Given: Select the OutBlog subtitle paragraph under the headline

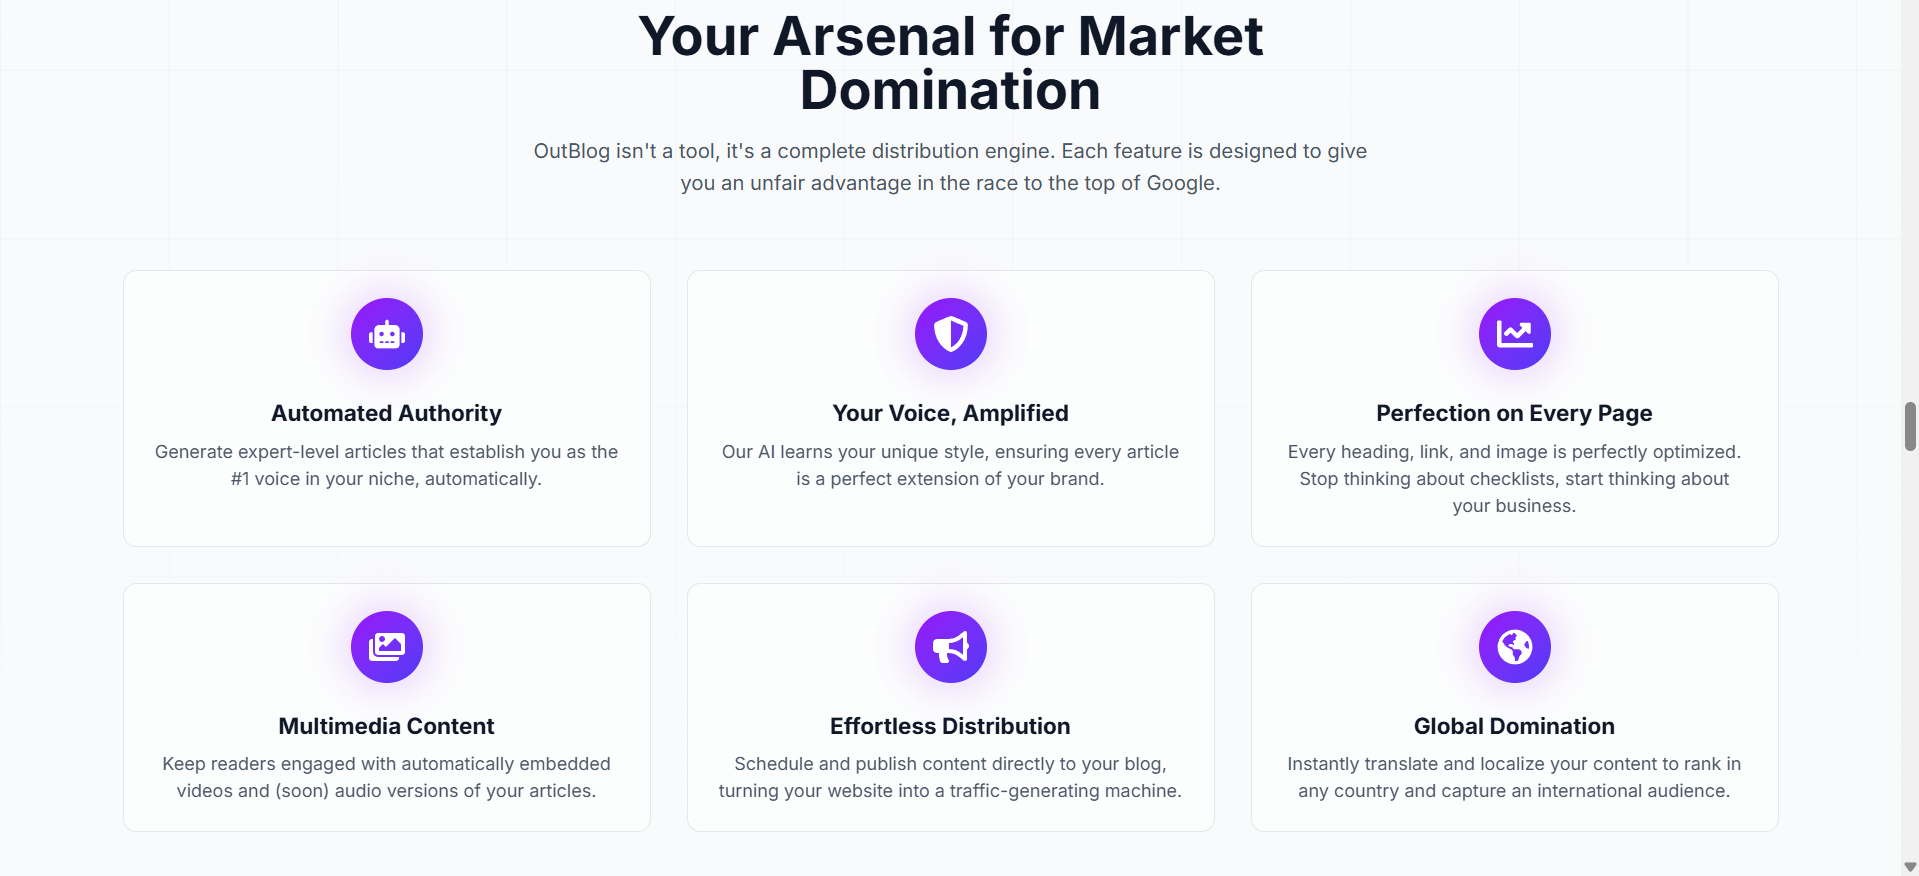Looking at the screenshot, I should coord(949,167).
